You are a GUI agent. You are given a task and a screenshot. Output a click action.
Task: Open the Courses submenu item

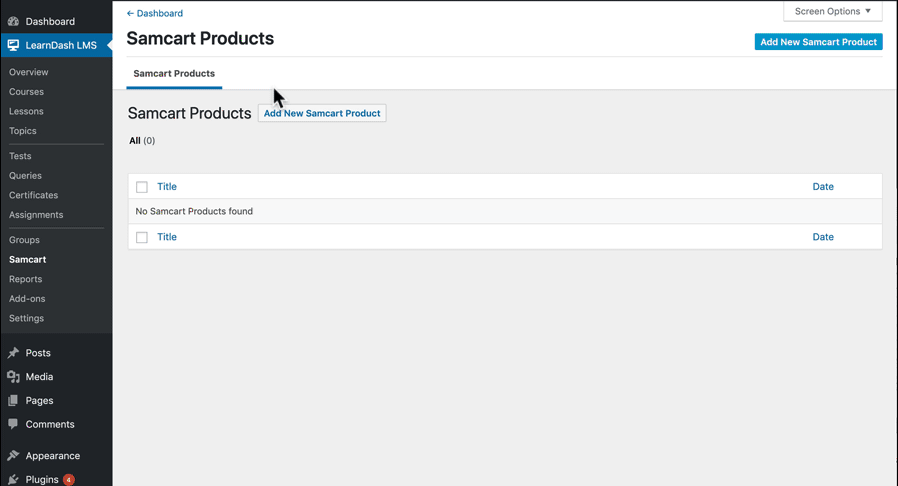coord(26,92)
